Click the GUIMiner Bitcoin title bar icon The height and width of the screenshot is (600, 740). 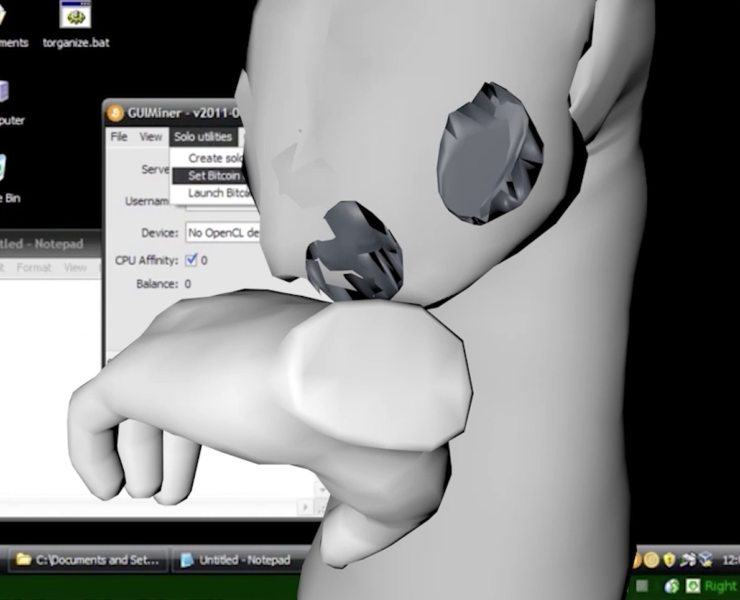coord(116,111)
